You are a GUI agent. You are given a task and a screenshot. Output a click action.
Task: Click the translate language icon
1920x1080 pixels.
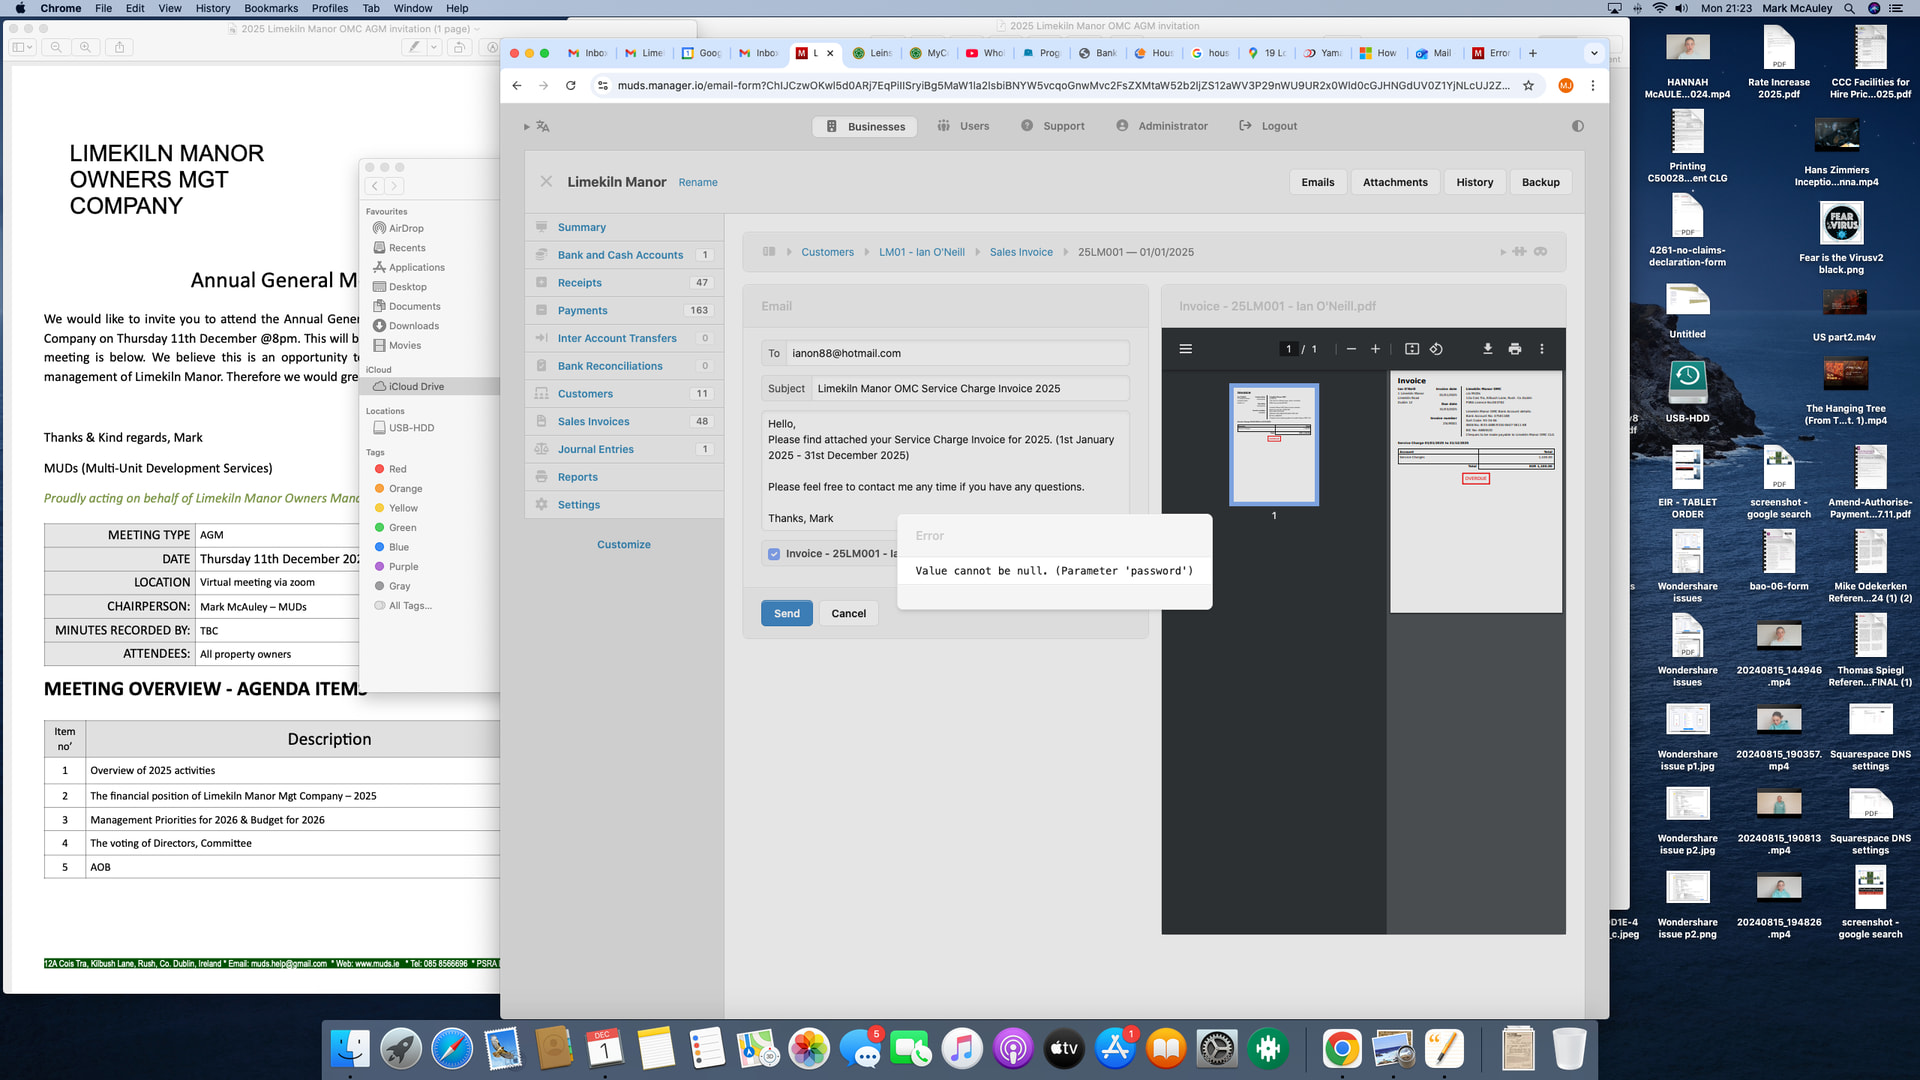point(543,126)
